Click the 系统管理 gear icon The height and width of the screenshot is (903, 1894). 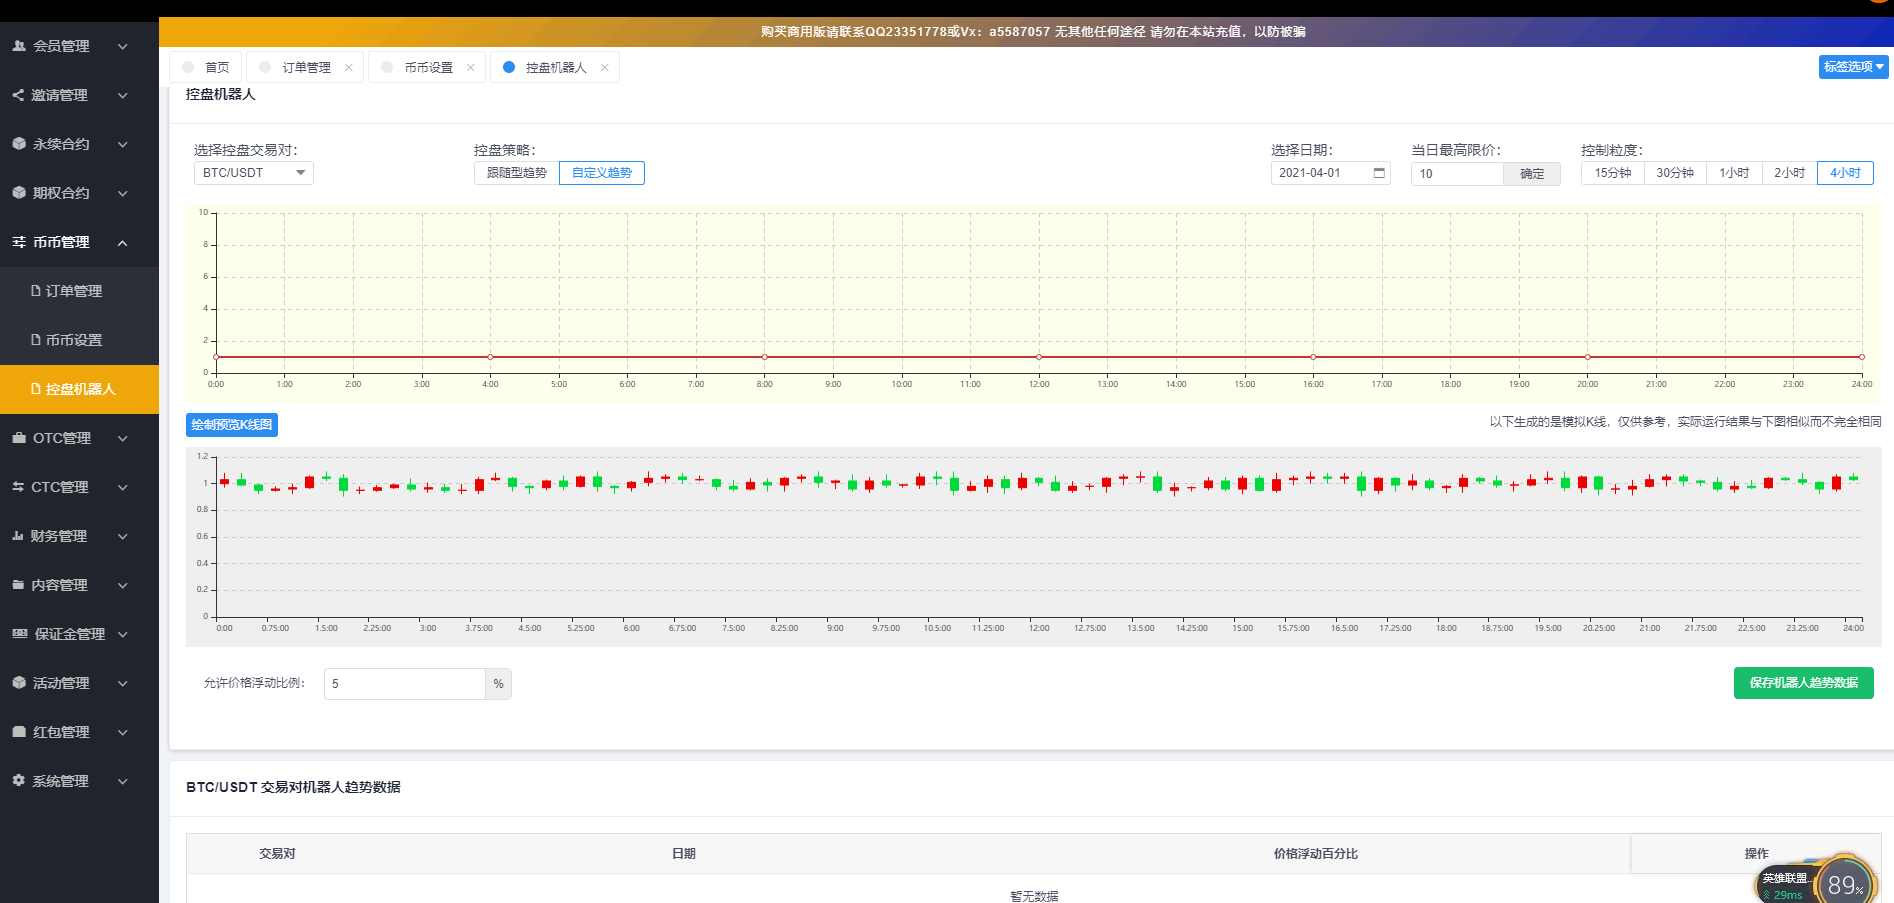point(19,781)
